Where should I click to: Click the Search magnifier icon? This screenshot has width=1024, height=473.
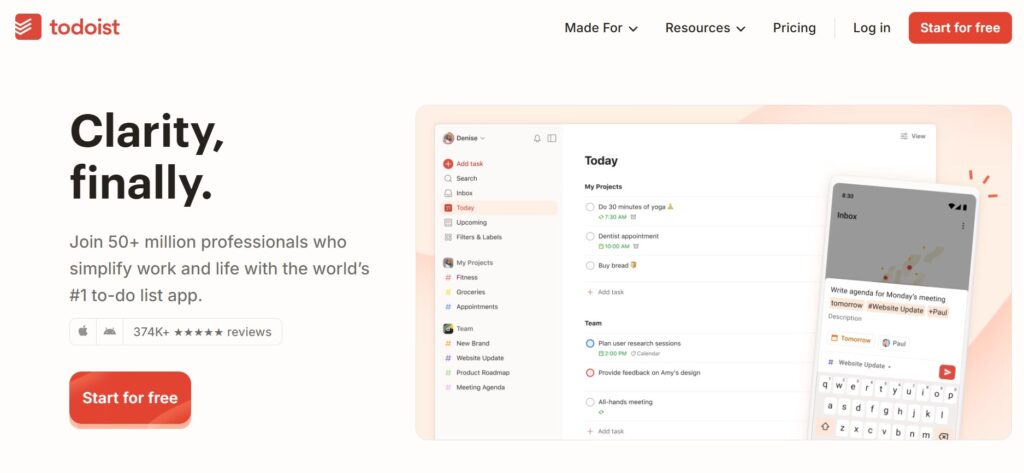click(448, 178)
